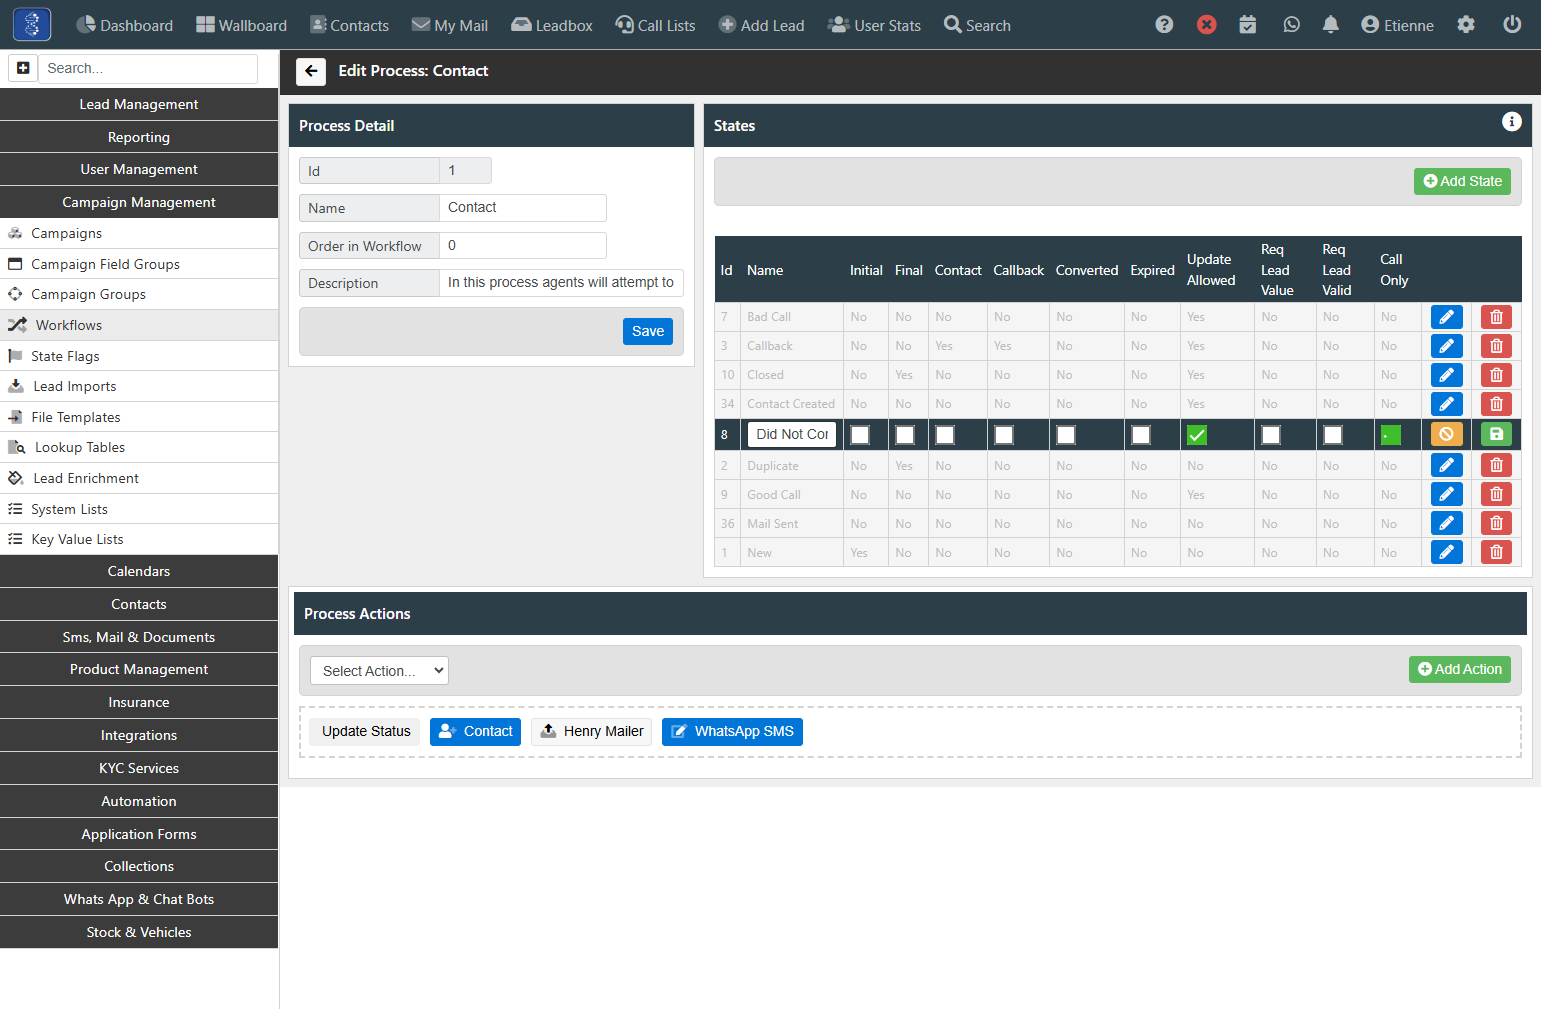The width and height of the screenshot is (1541, 1031).
Task: Delete the Mail Sent state
Action: click(x=1496, y=523)
